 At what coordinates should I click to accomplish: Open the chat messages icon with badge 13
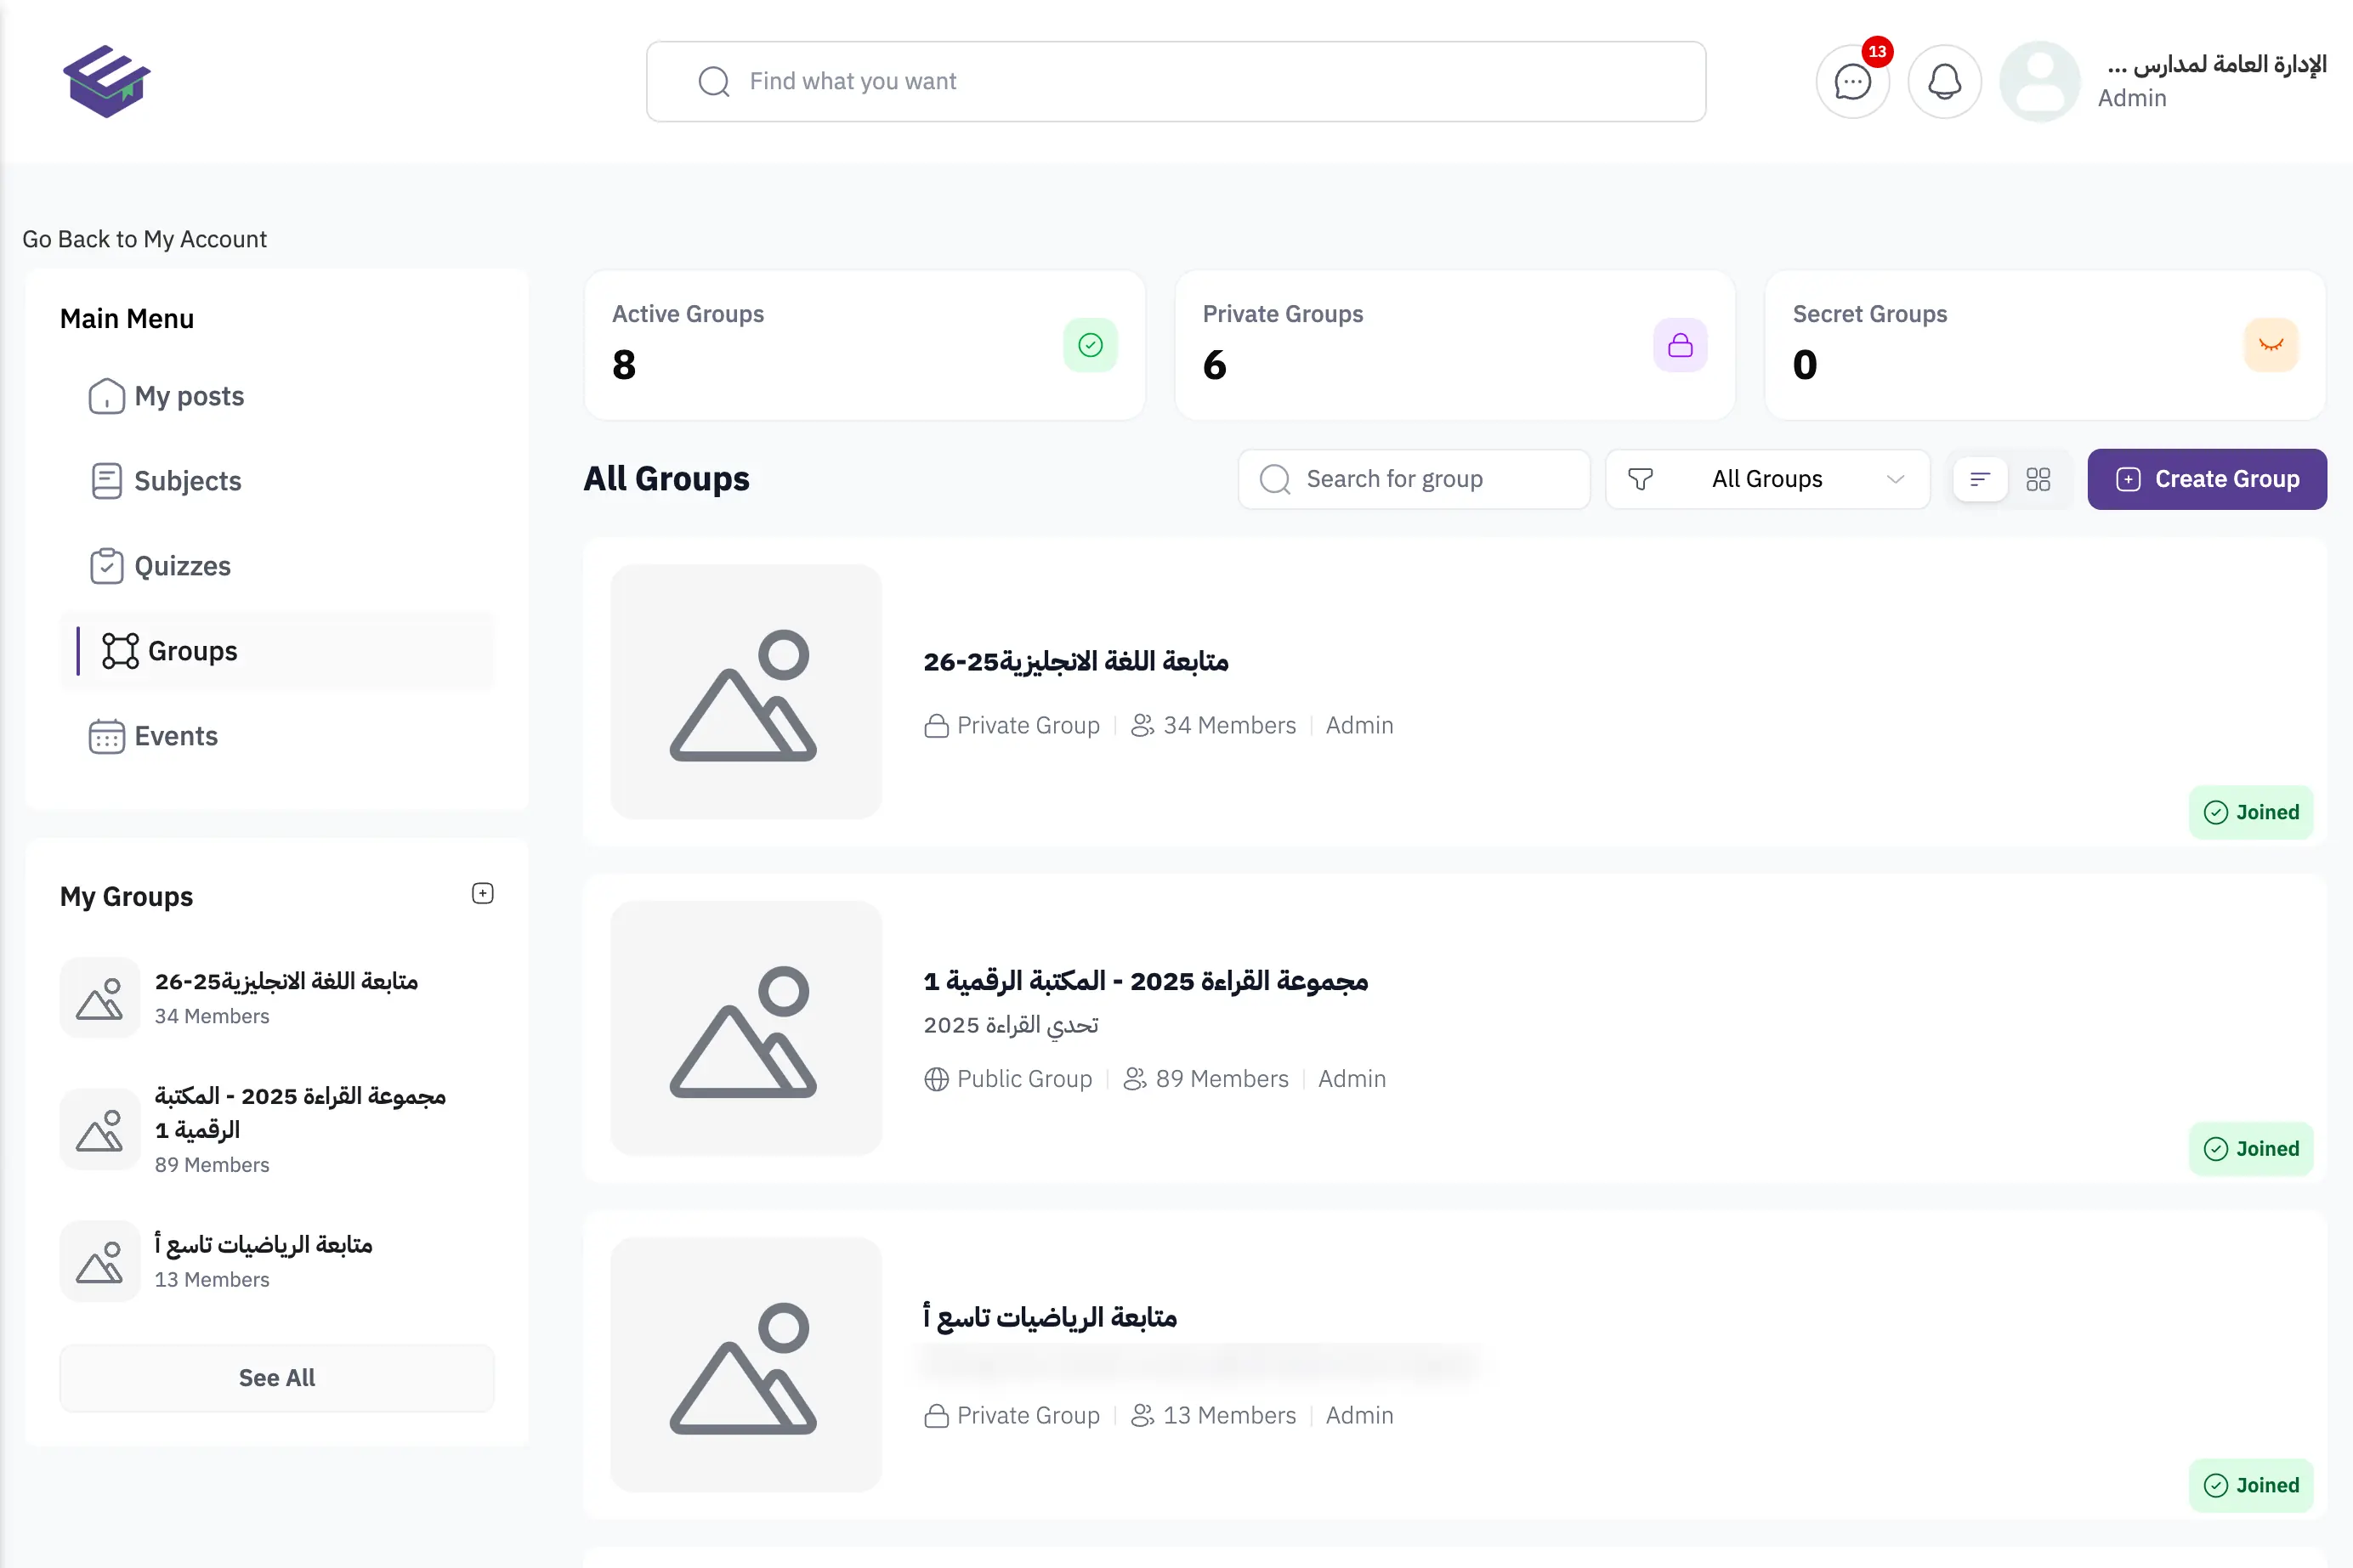click(1852, 82)
